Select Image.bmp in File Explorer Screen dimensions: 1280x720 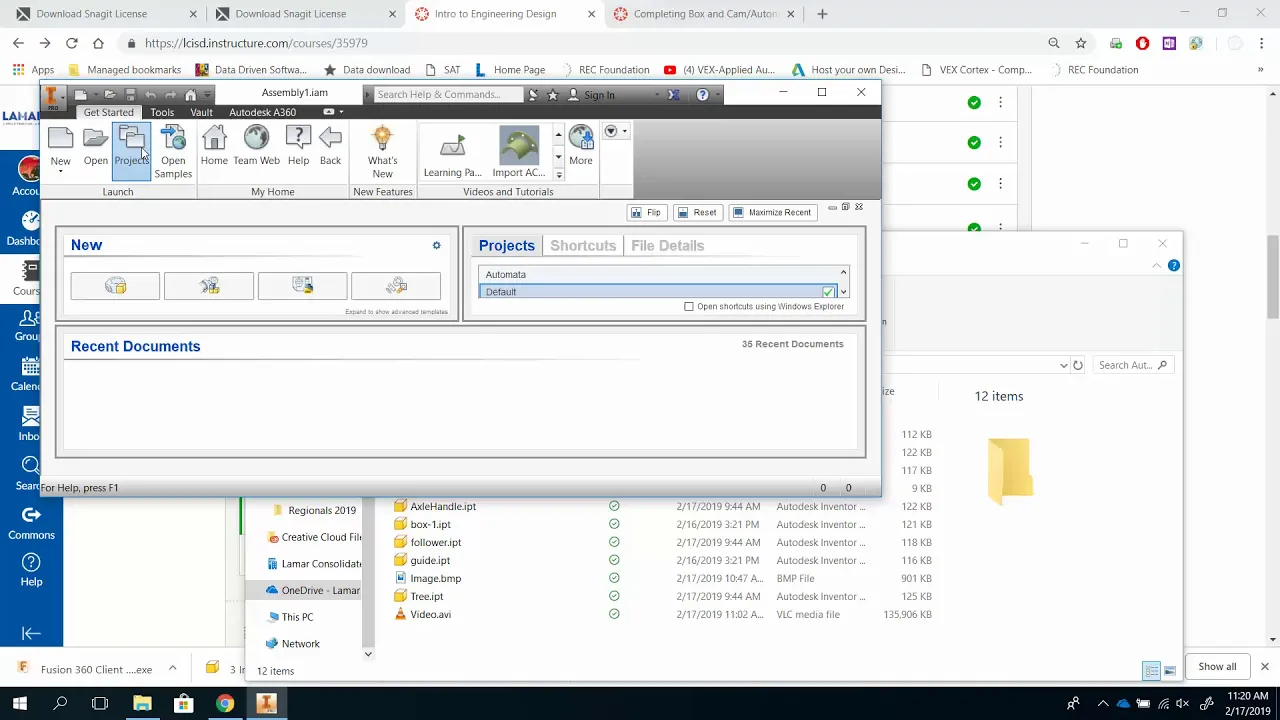pos(435,578)
